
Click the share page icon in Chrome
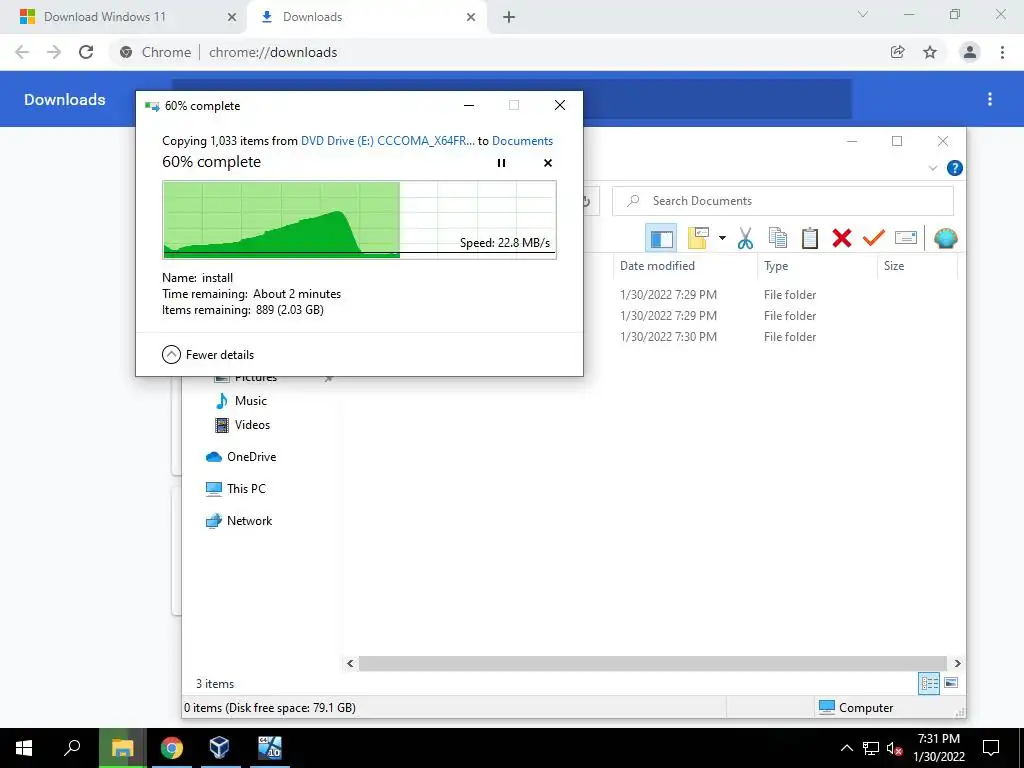[x=898, y=52]
